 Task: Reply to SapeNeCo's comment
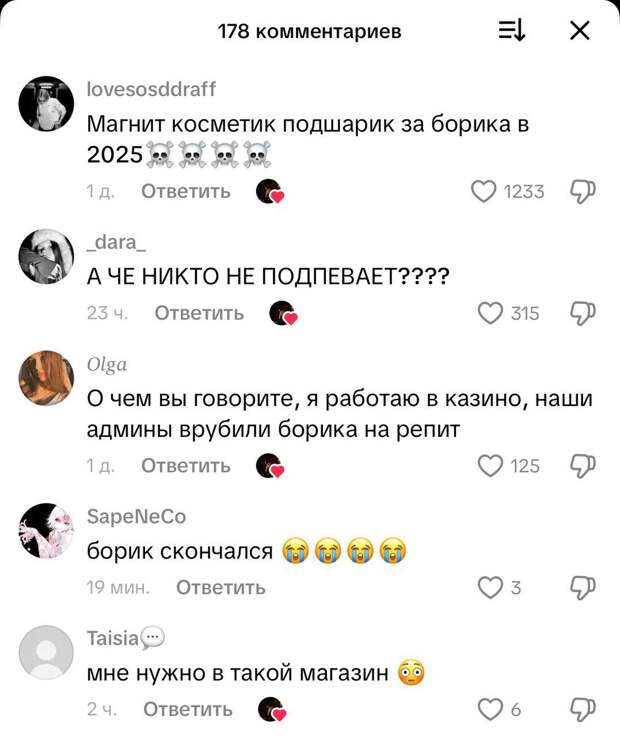(221, 588)
